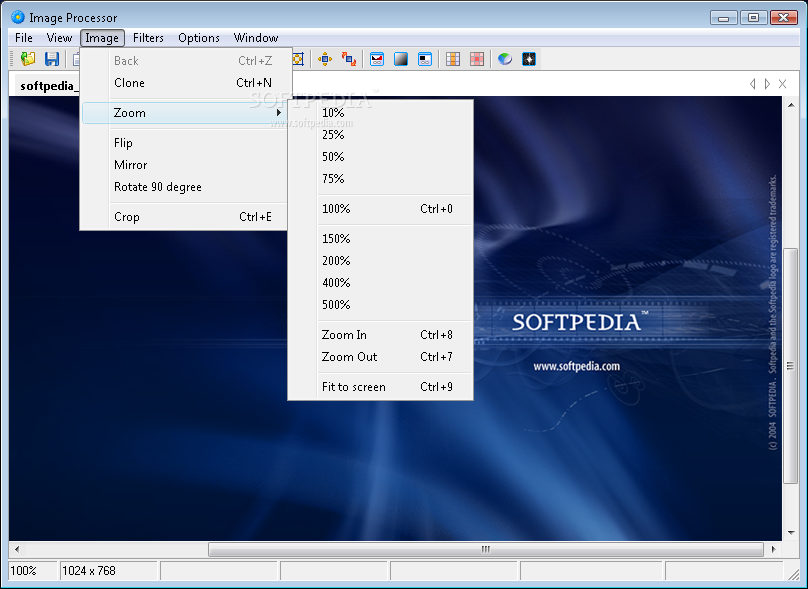Click the orange grid toolbar icon

pos(453,59)
